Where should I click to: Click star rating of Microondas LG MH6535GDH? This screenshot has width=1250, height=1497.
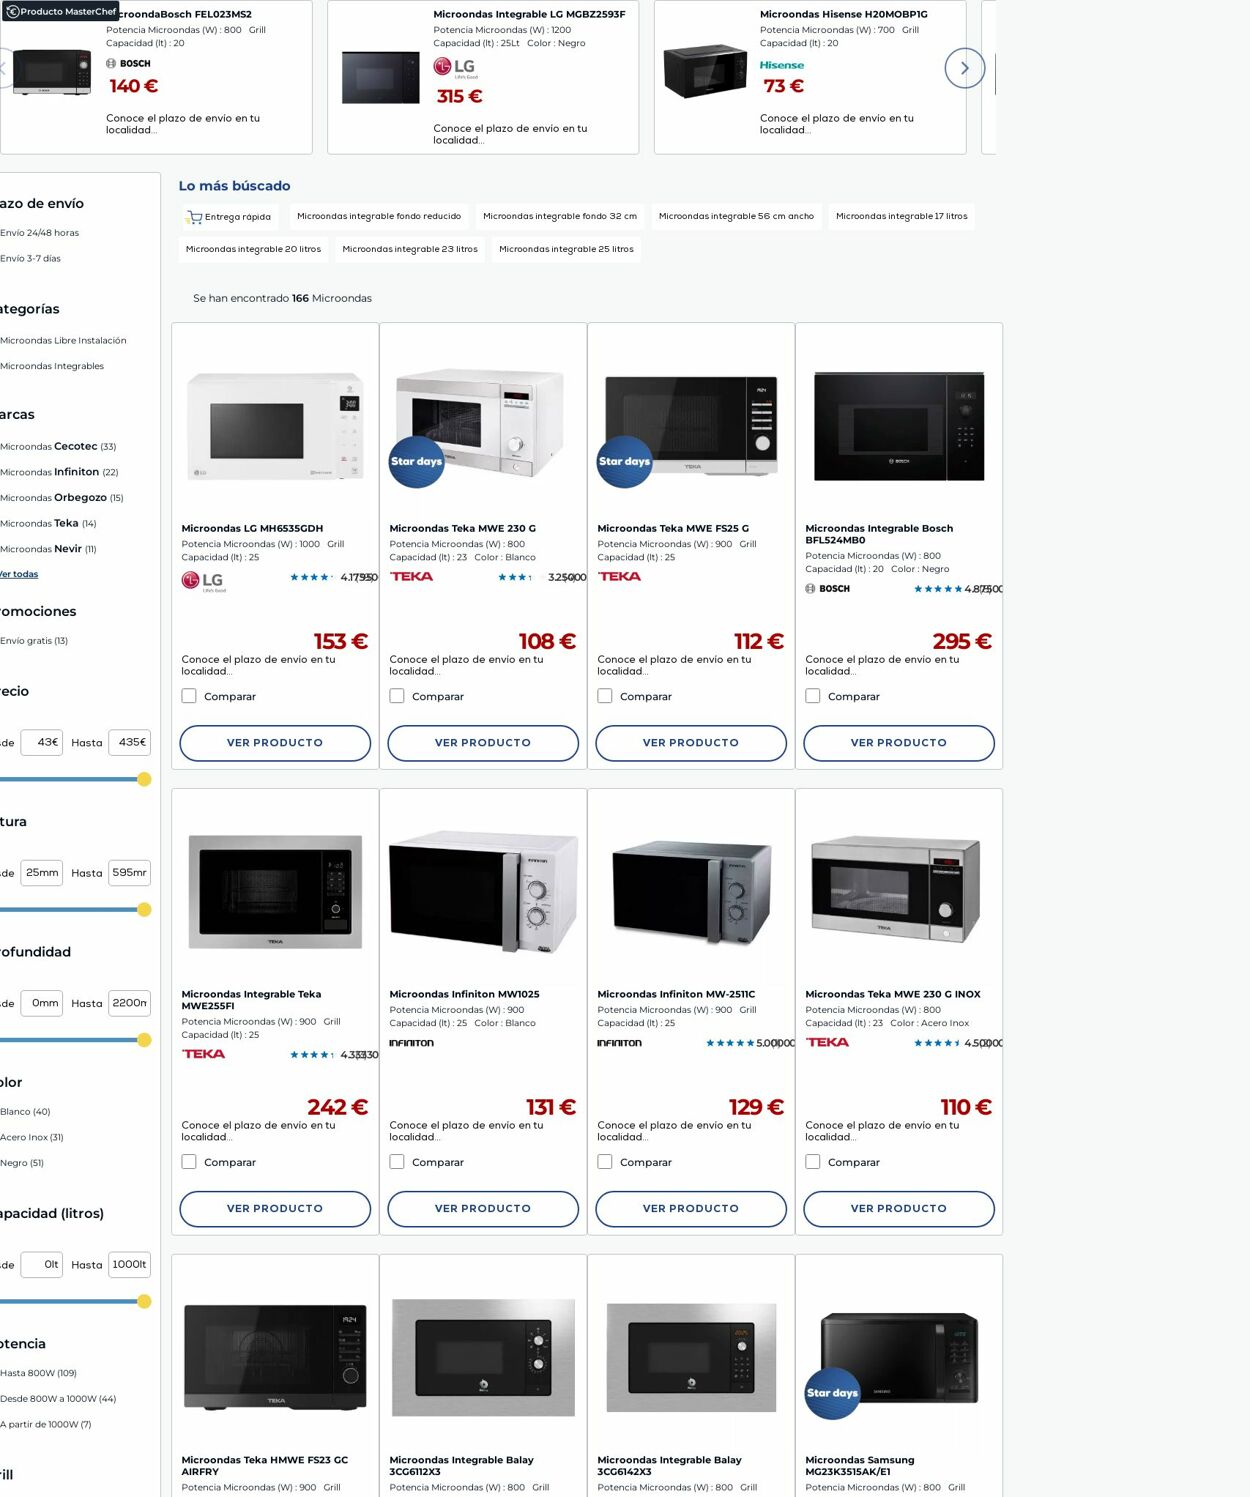(311, 578)
